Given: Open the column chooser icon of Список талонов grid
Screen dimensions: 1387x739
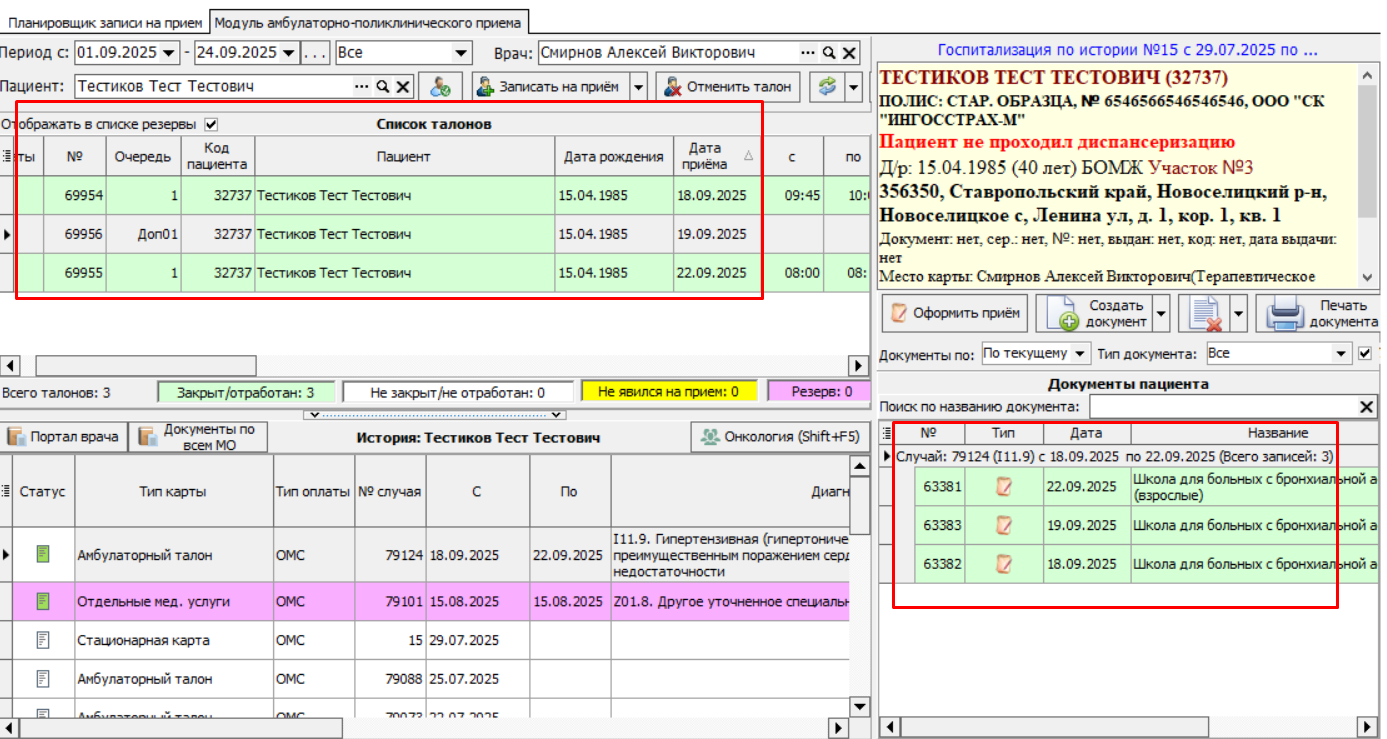Looking at the screenshot, I should point(7,156).
